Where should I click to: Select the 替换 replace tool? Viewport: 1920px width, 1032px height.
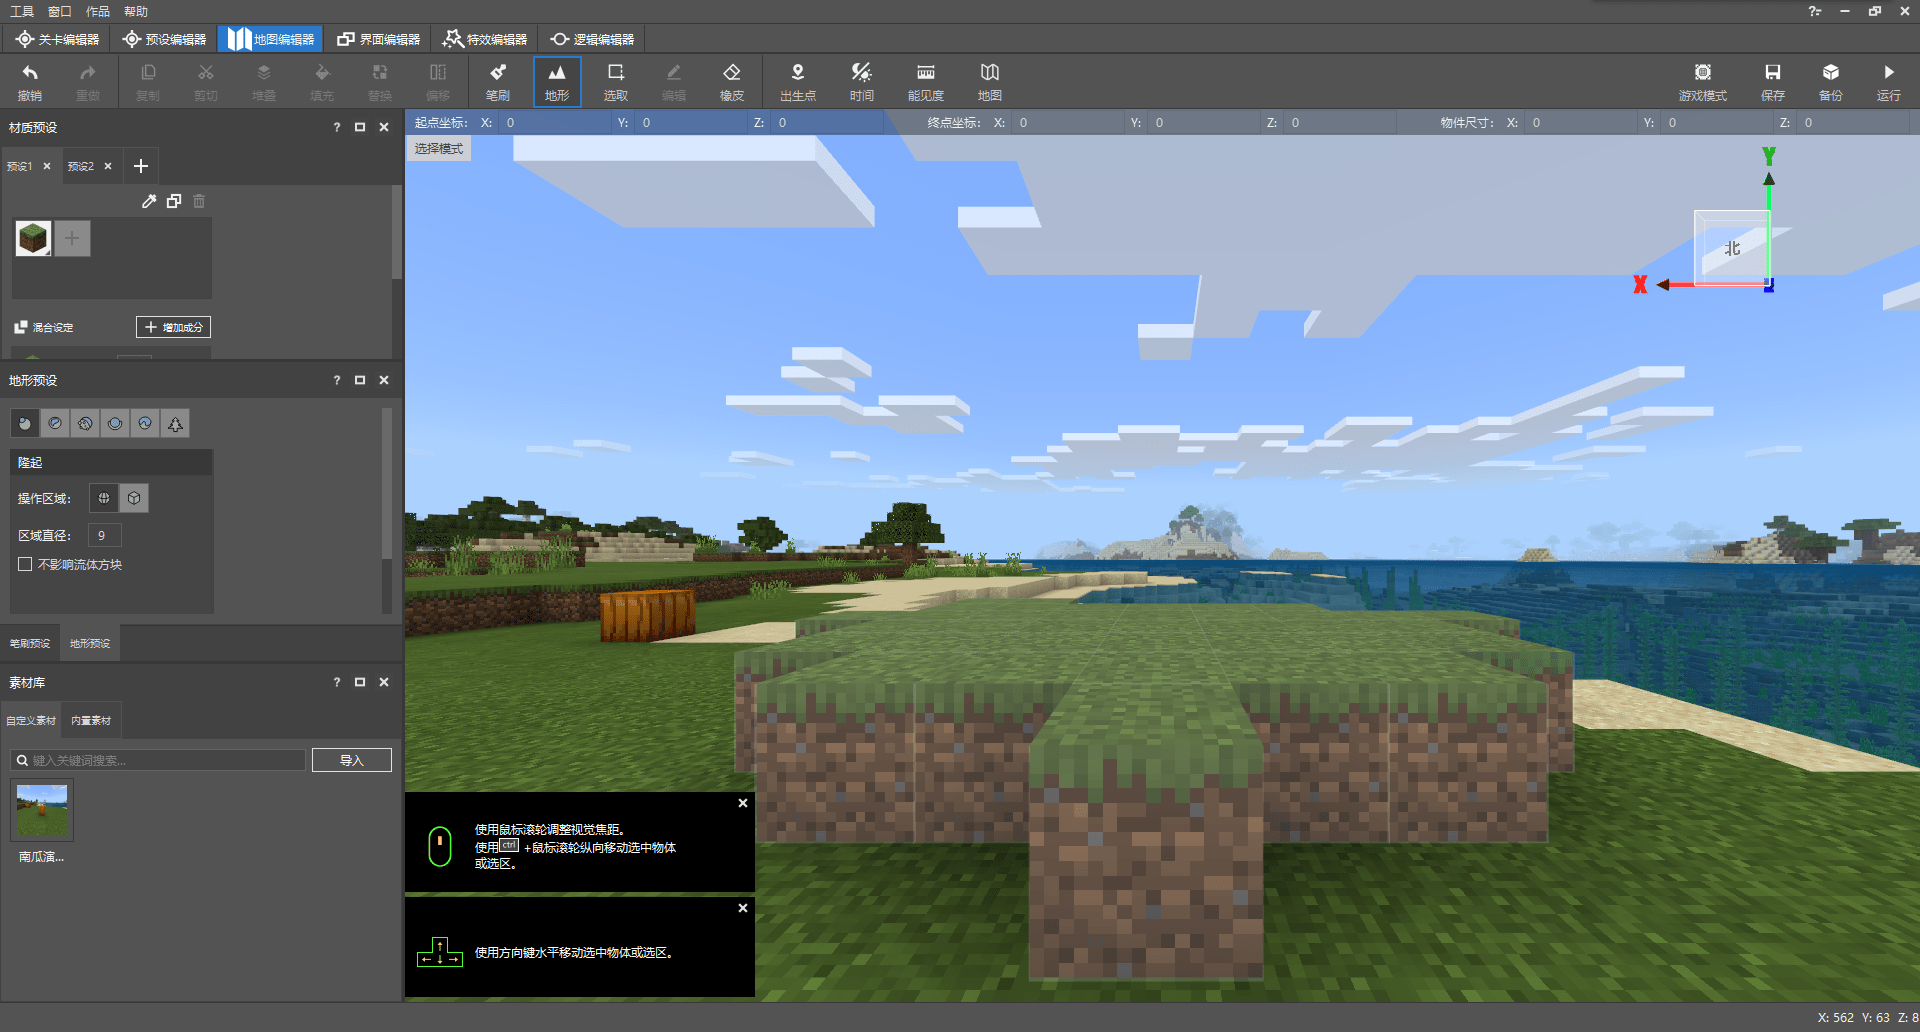point(380,81)
